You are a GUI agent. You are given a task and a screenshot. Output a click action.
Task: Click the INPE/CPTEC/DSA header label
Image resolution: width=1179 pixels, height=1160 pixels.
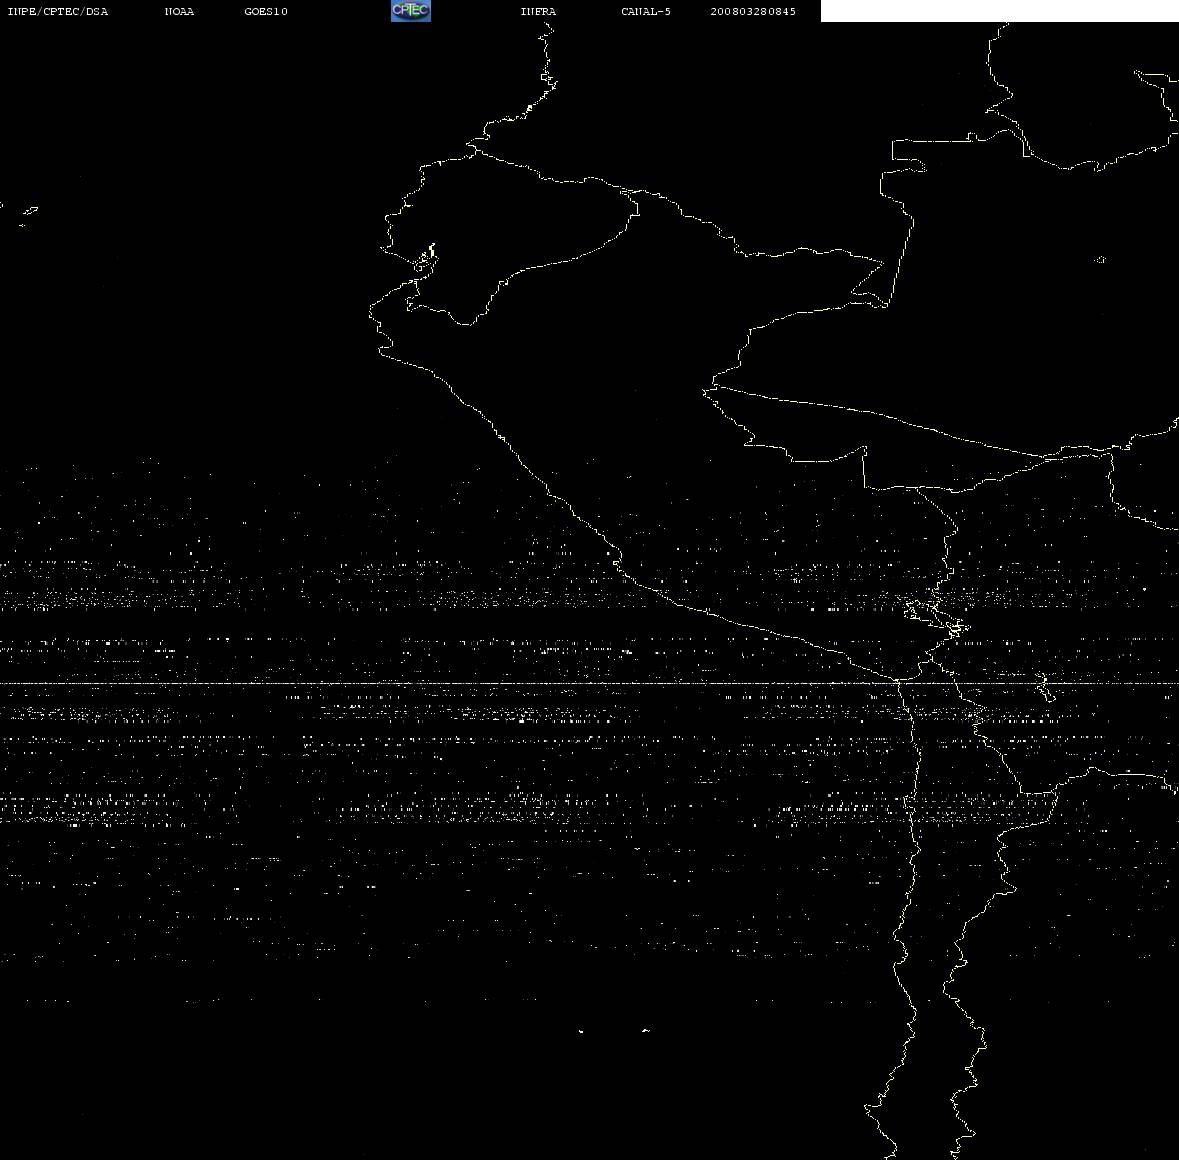click(x=57, y=11)
